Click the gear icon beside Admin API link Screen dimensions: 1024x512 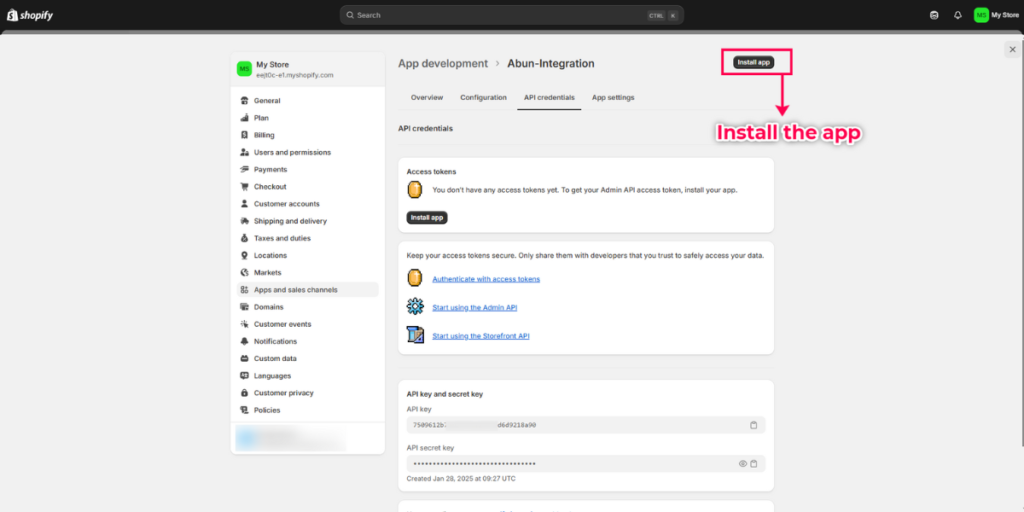click(x=415, y=306)
